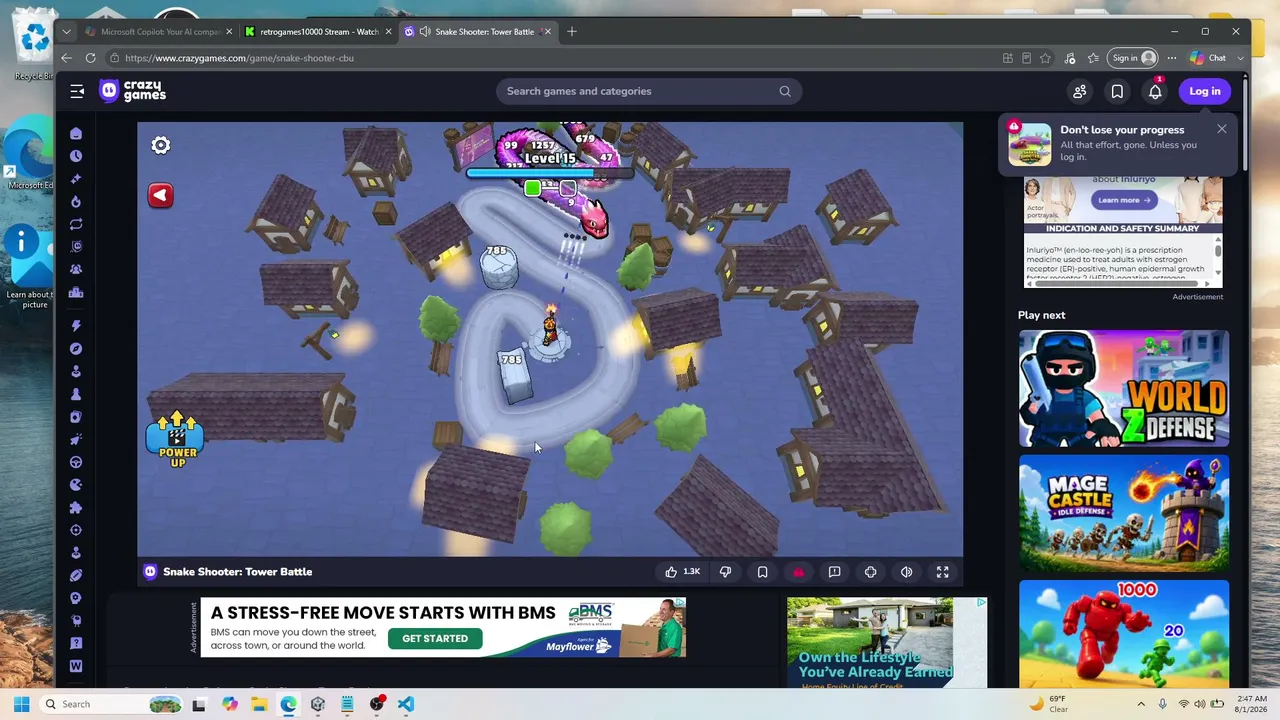The image size is (1280, 720).
Task: Click the Notepad icon on the taskbar
Action: tap(347, 704)
